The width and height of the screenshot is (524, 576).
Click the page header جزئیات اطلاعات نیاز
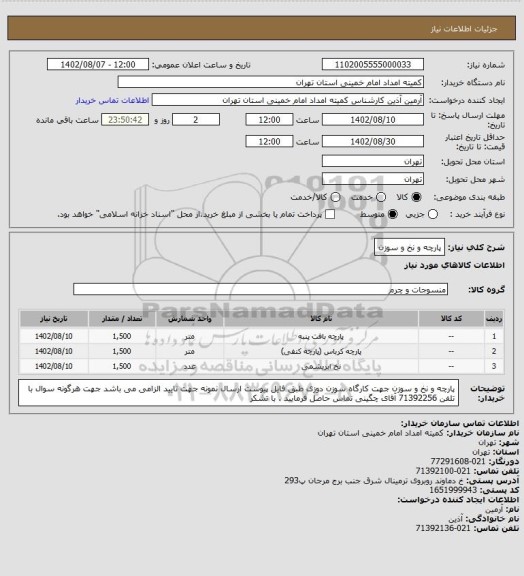pos(464,29)
